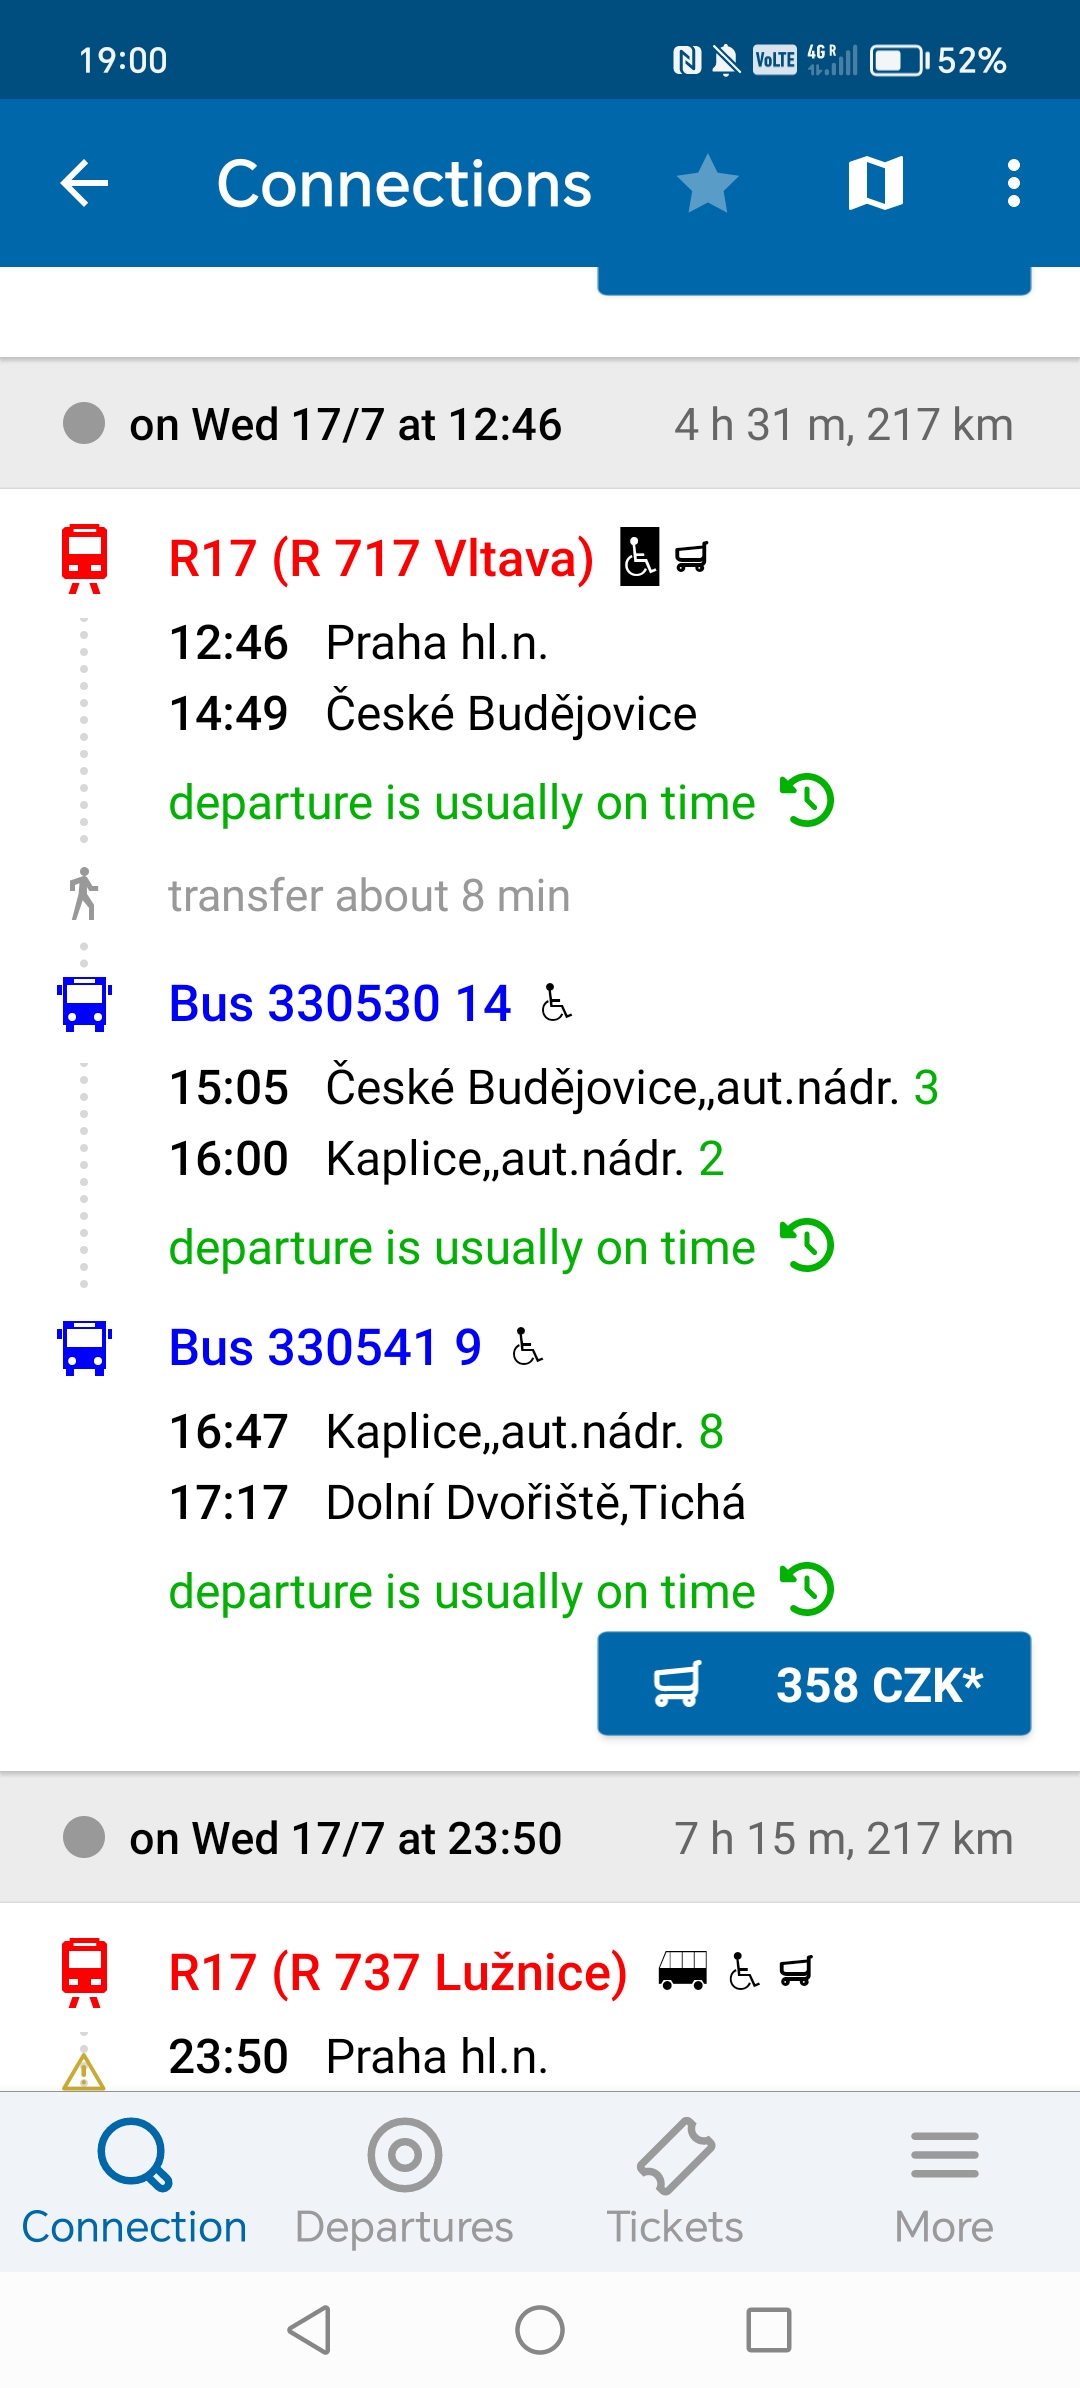This screenshot has height=2388, width=1080.
Task: Tap the blue bus icon for Bus 330530 14
Action: (84, 1004)
